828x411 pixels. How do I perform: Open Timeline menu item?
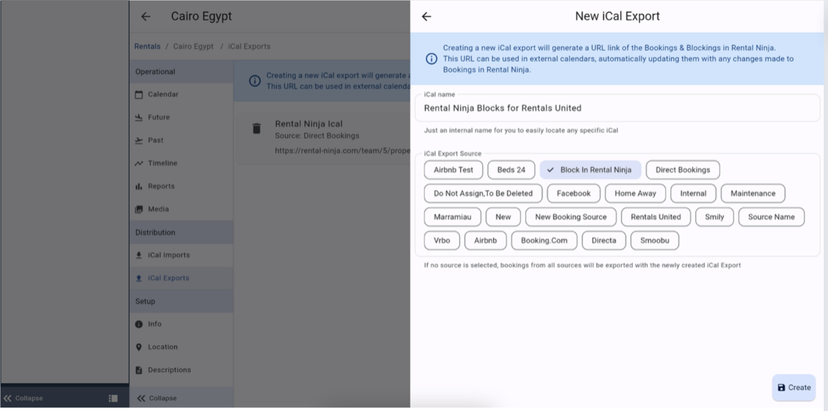coord(181,163)
